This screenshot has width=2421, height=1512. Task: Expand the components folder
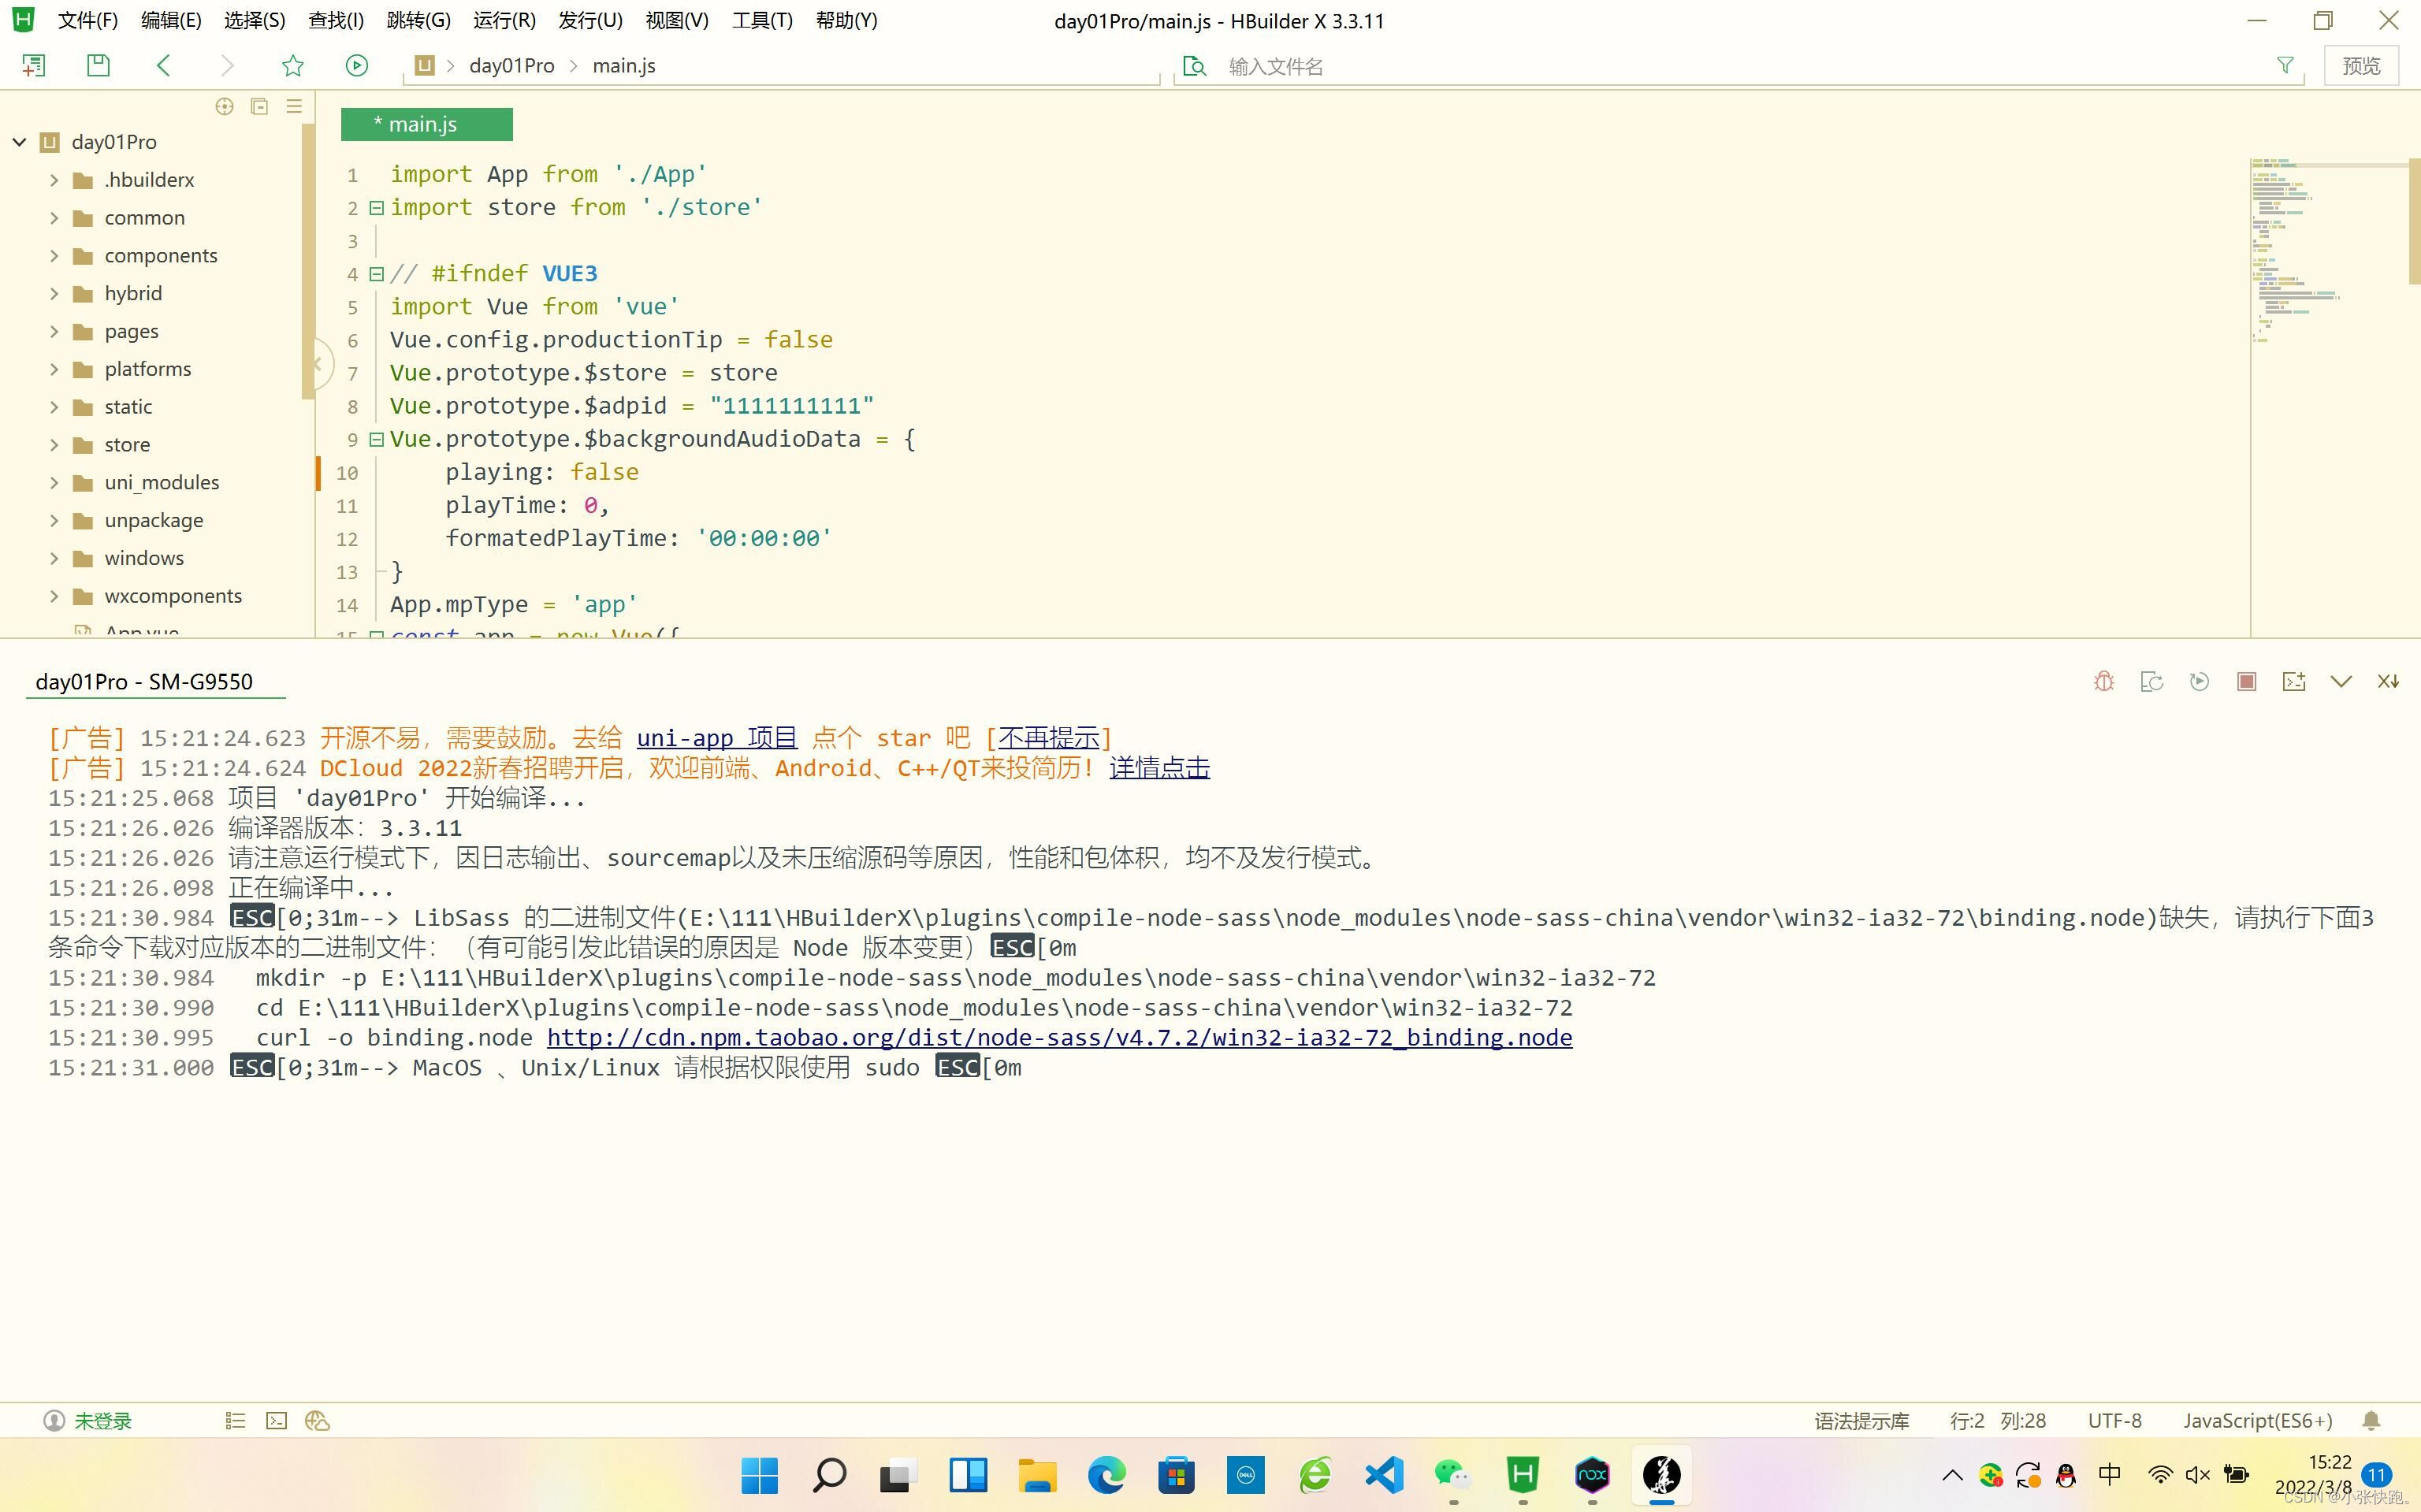click(x=55, y=255)
